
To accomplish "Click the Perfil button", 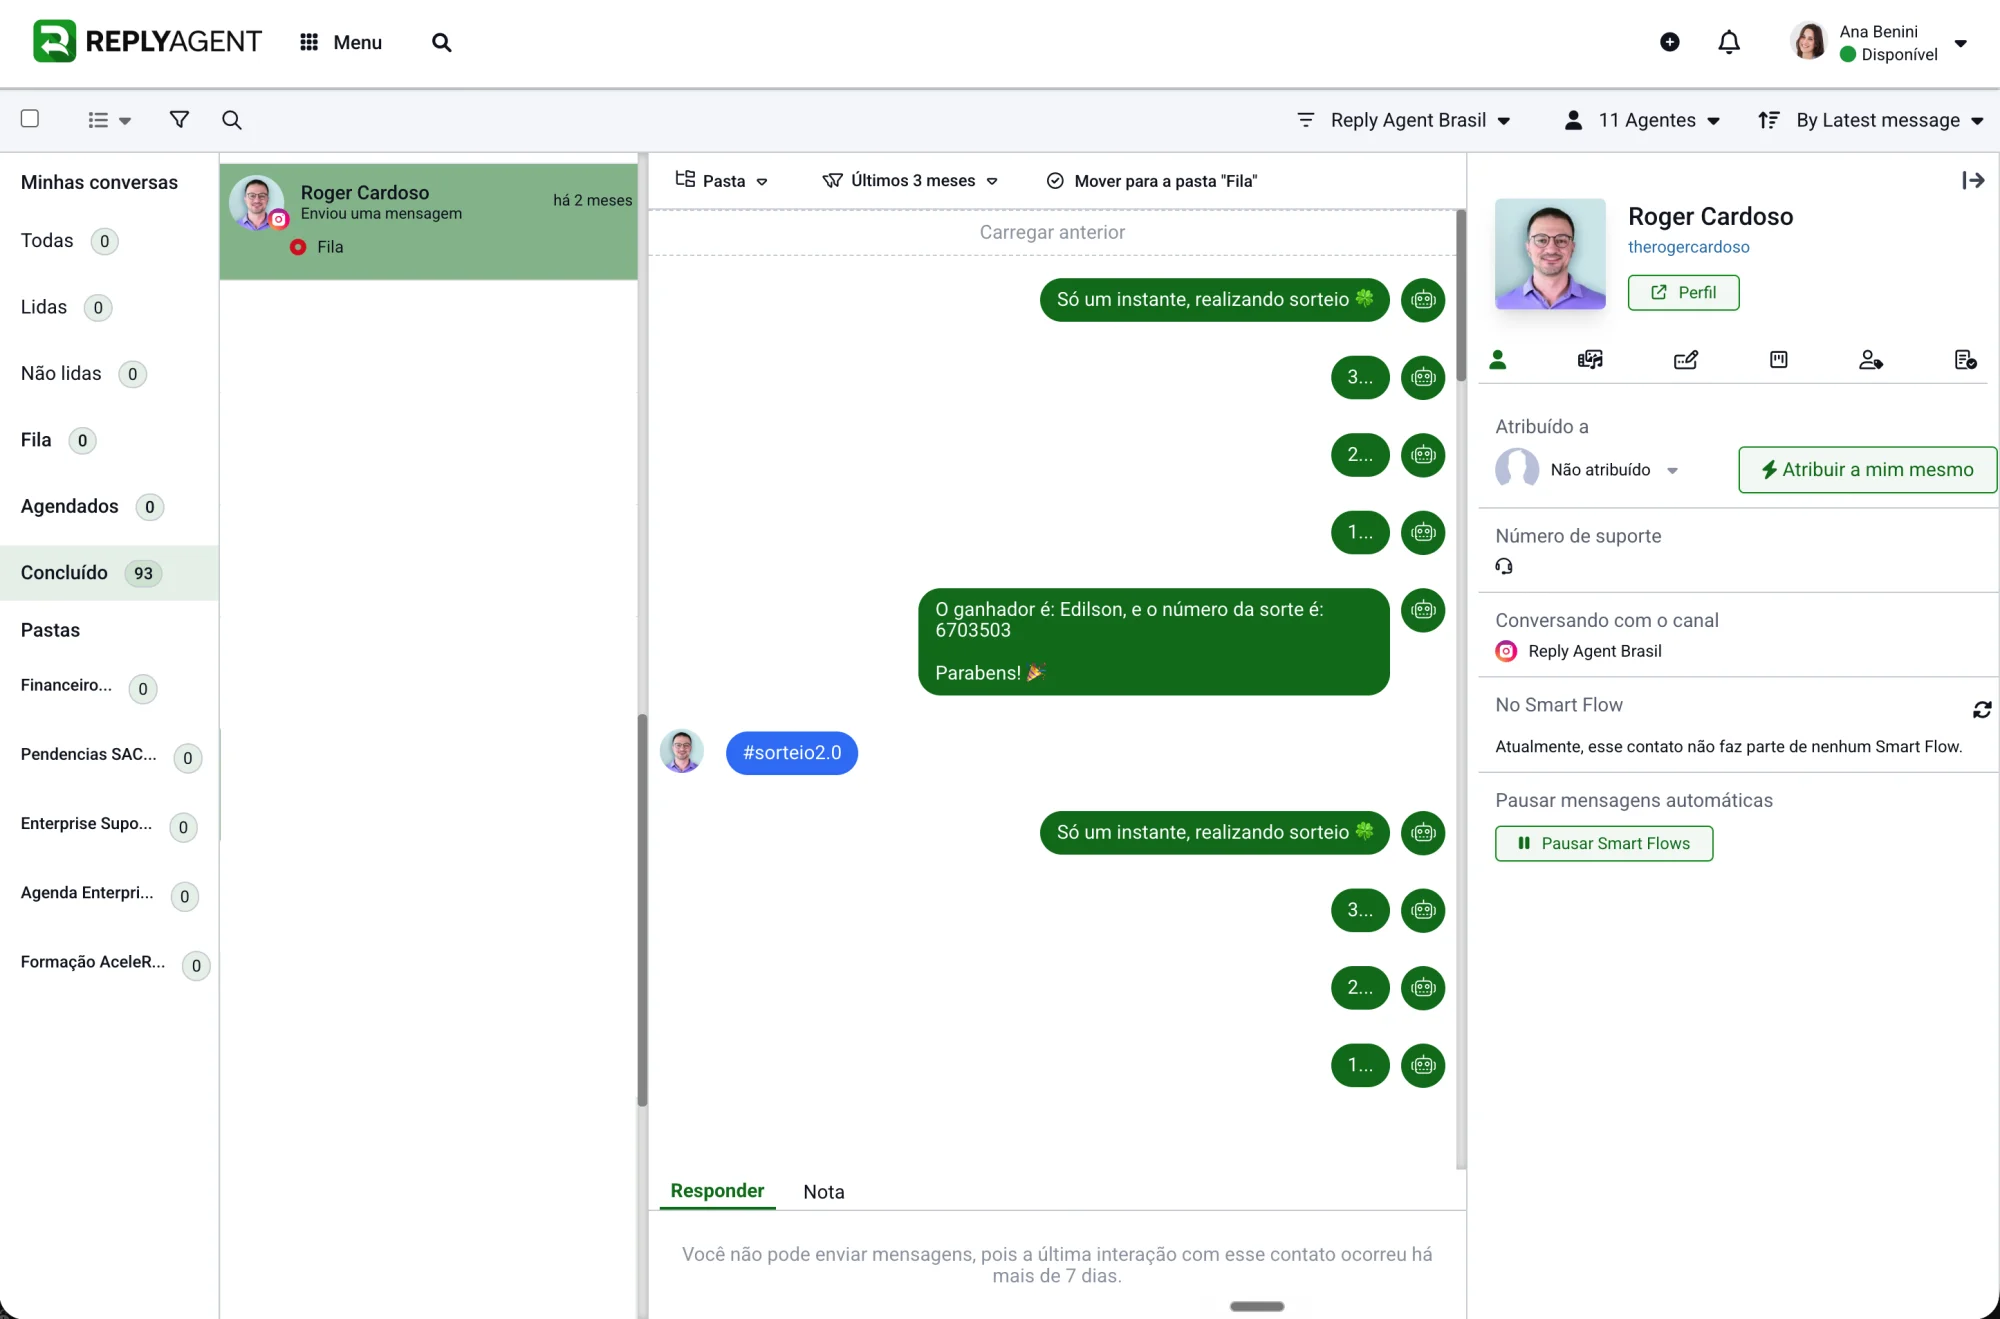I will pos(1684,293).
